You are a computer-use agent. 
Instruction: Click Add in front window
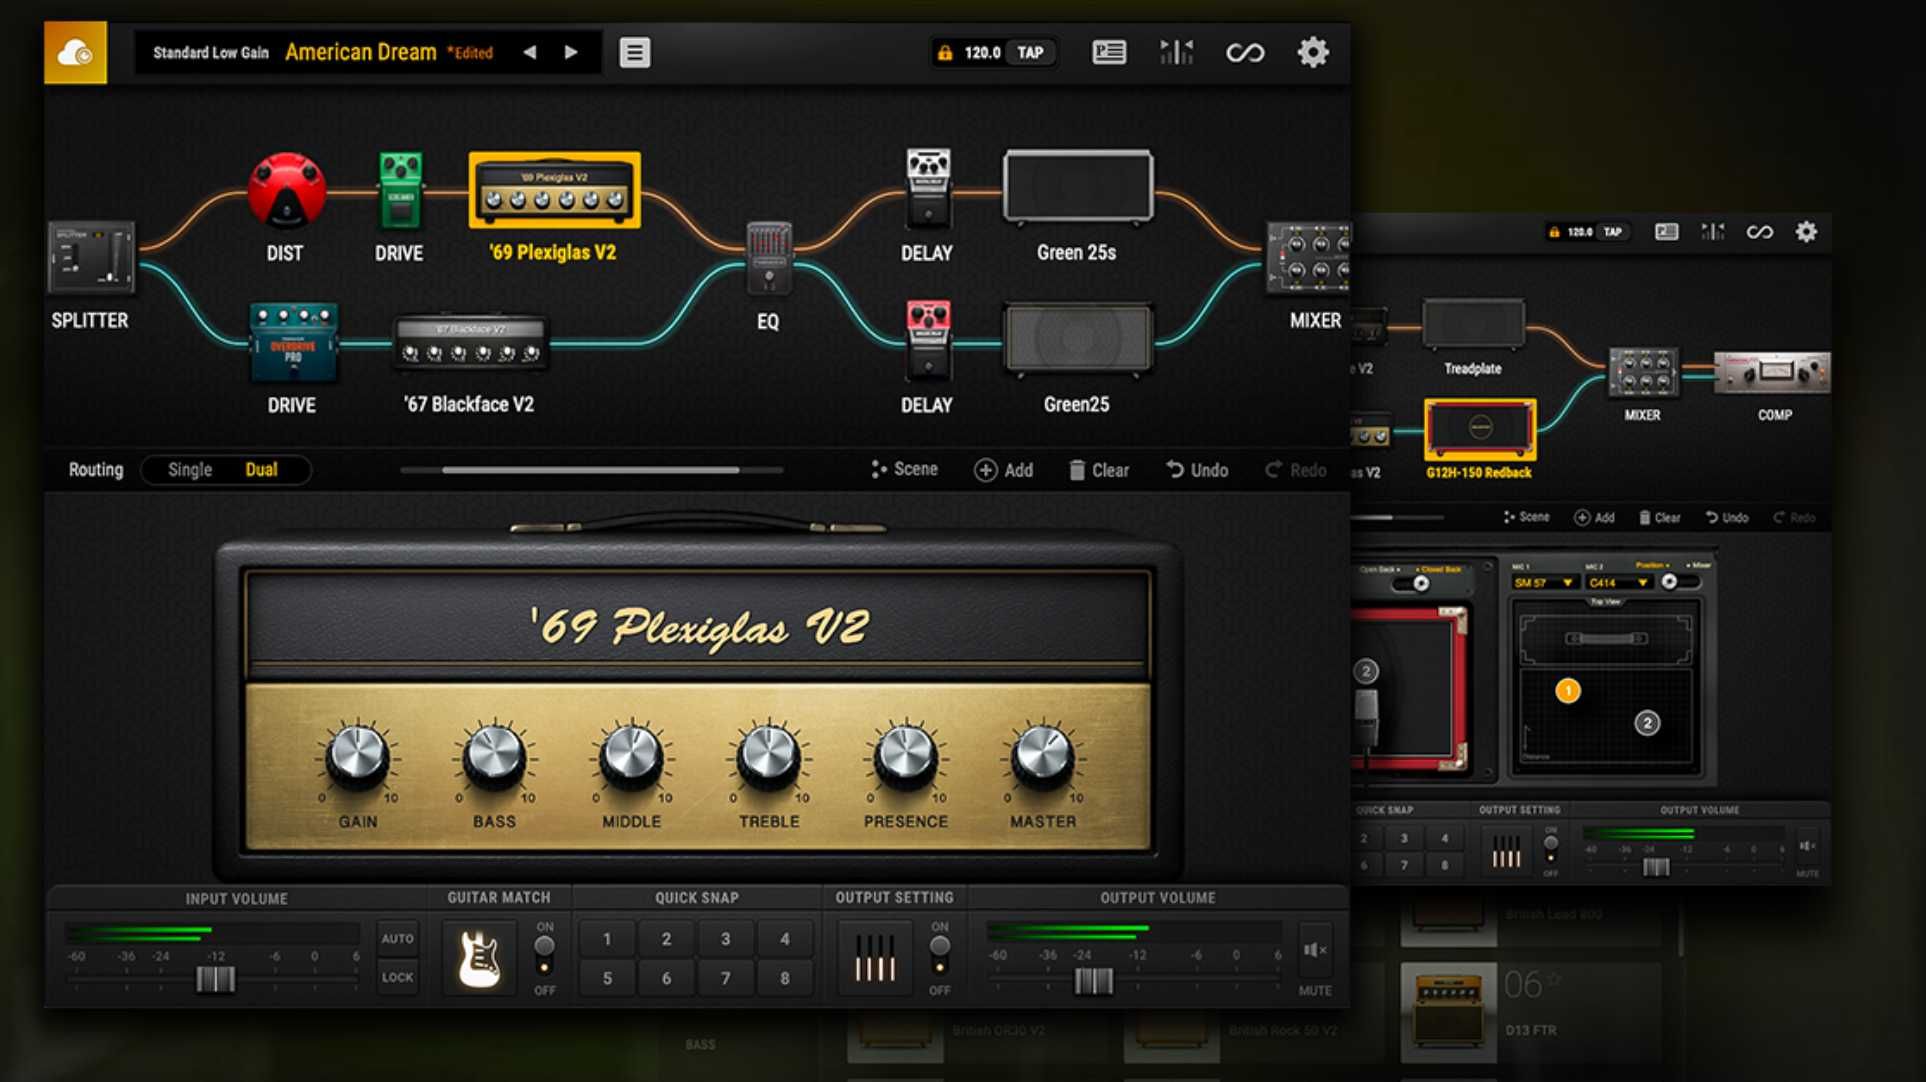[x=1004, y=470]
